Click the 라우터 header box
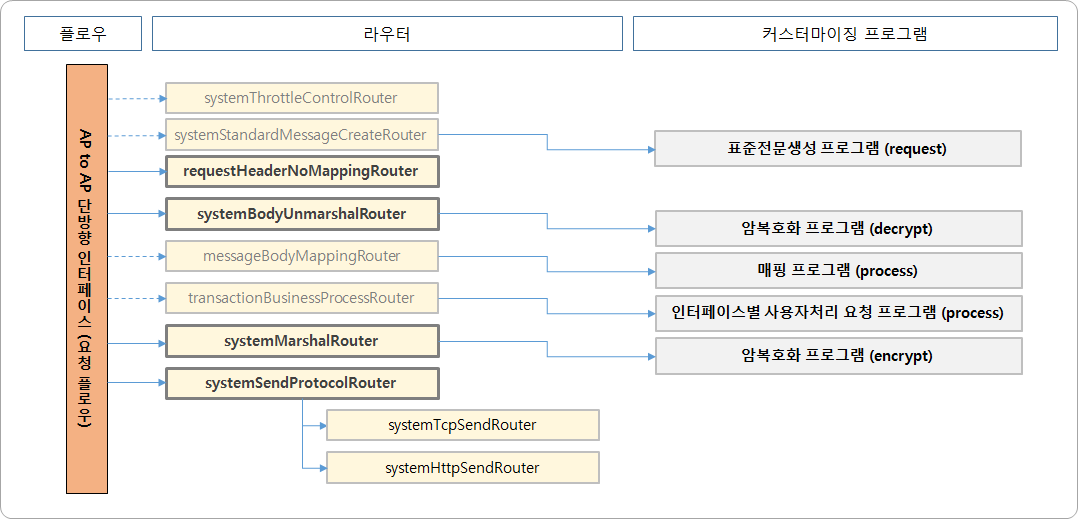This screenshot has height=519, width=1078. click(x=387, y=34)
